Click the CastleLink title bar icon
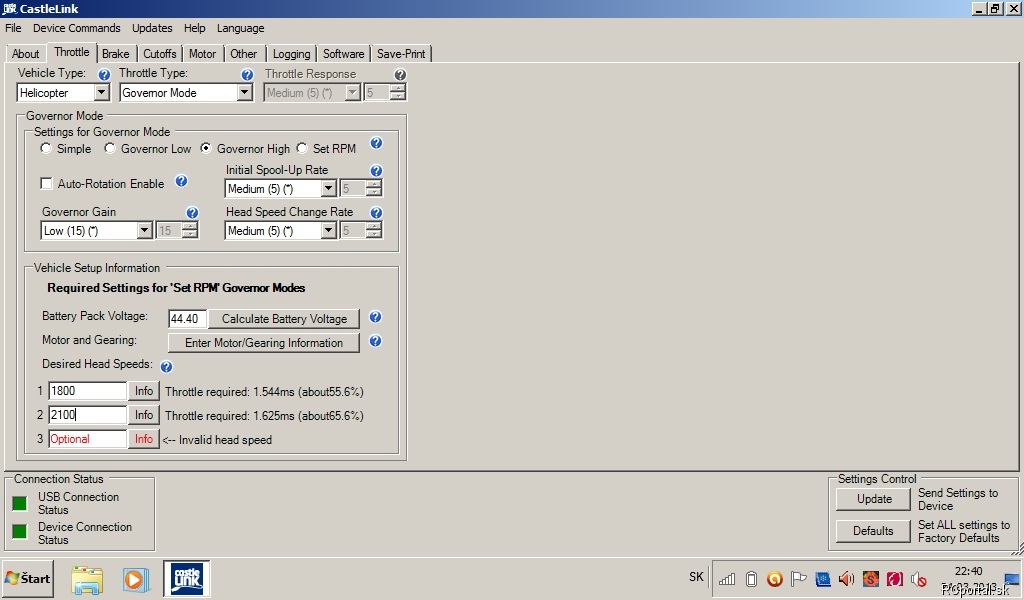1024x600 pixels. coord(9,8)
